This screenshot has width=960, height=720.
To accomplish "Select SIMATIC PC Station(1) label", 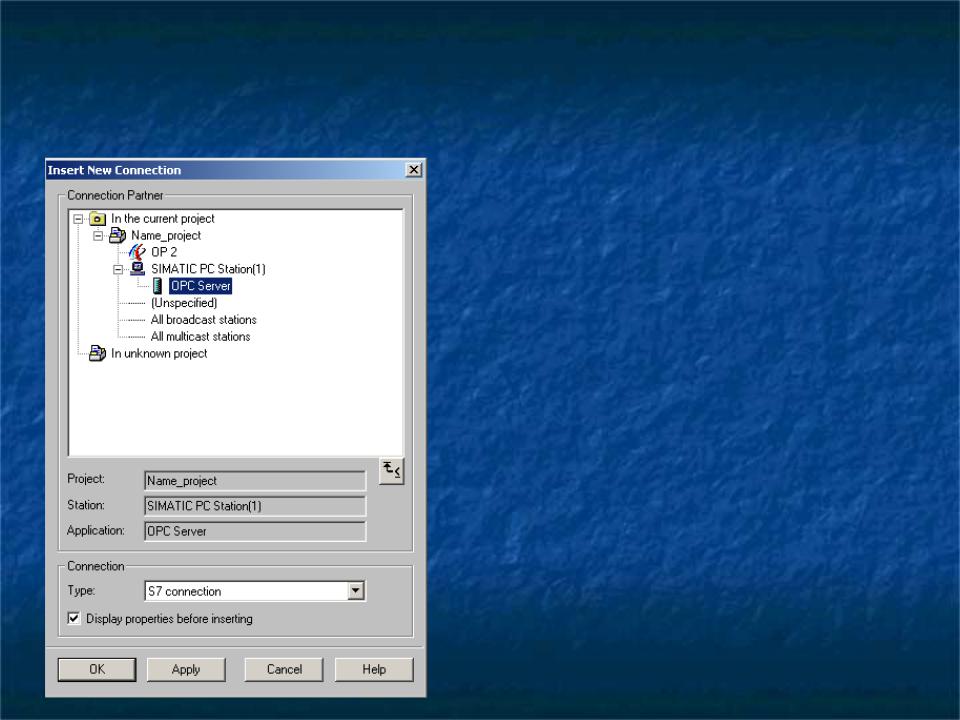I will [x=208, y=269].
